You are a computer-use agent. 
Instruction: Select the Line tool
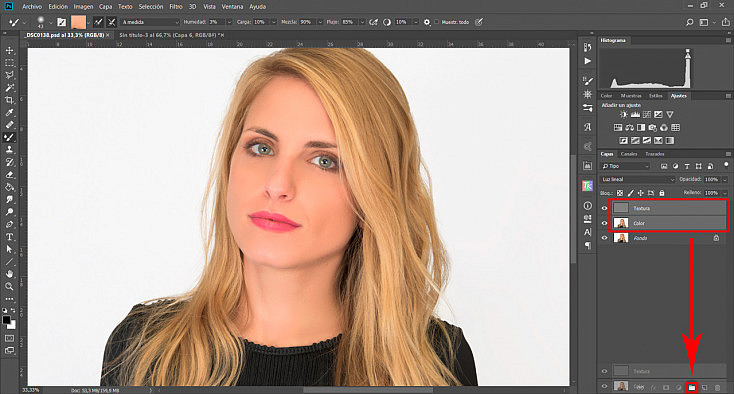pos(9,262)
